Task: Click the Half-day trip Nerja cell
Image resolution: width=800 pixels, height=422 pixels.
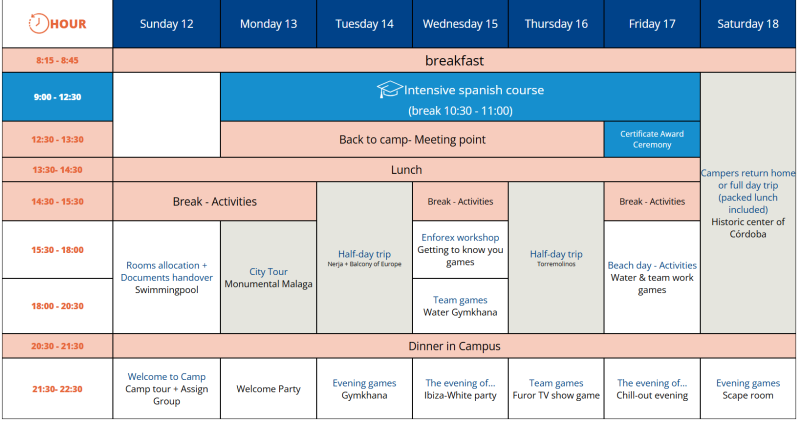Action: point(364,258)
